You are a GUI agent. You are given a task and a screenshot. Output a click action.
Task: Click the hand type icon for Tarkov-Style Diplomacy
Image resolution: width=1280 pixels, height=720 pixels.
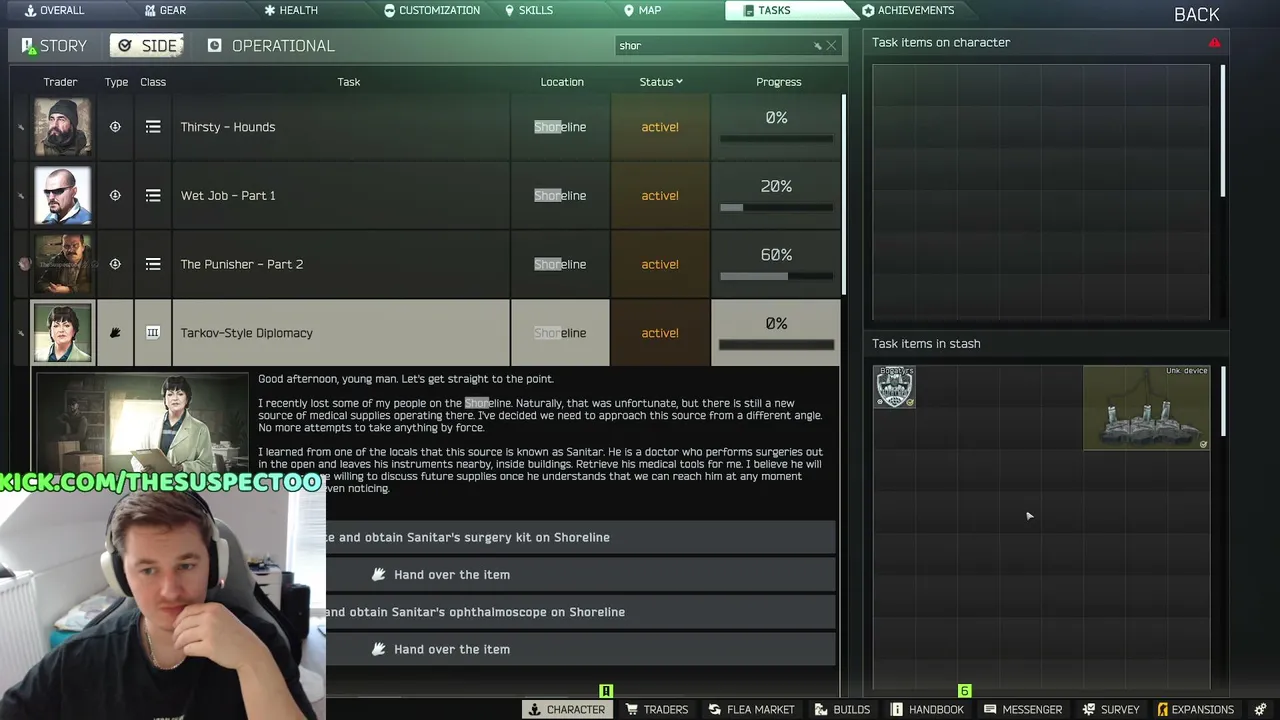point(115,333)
